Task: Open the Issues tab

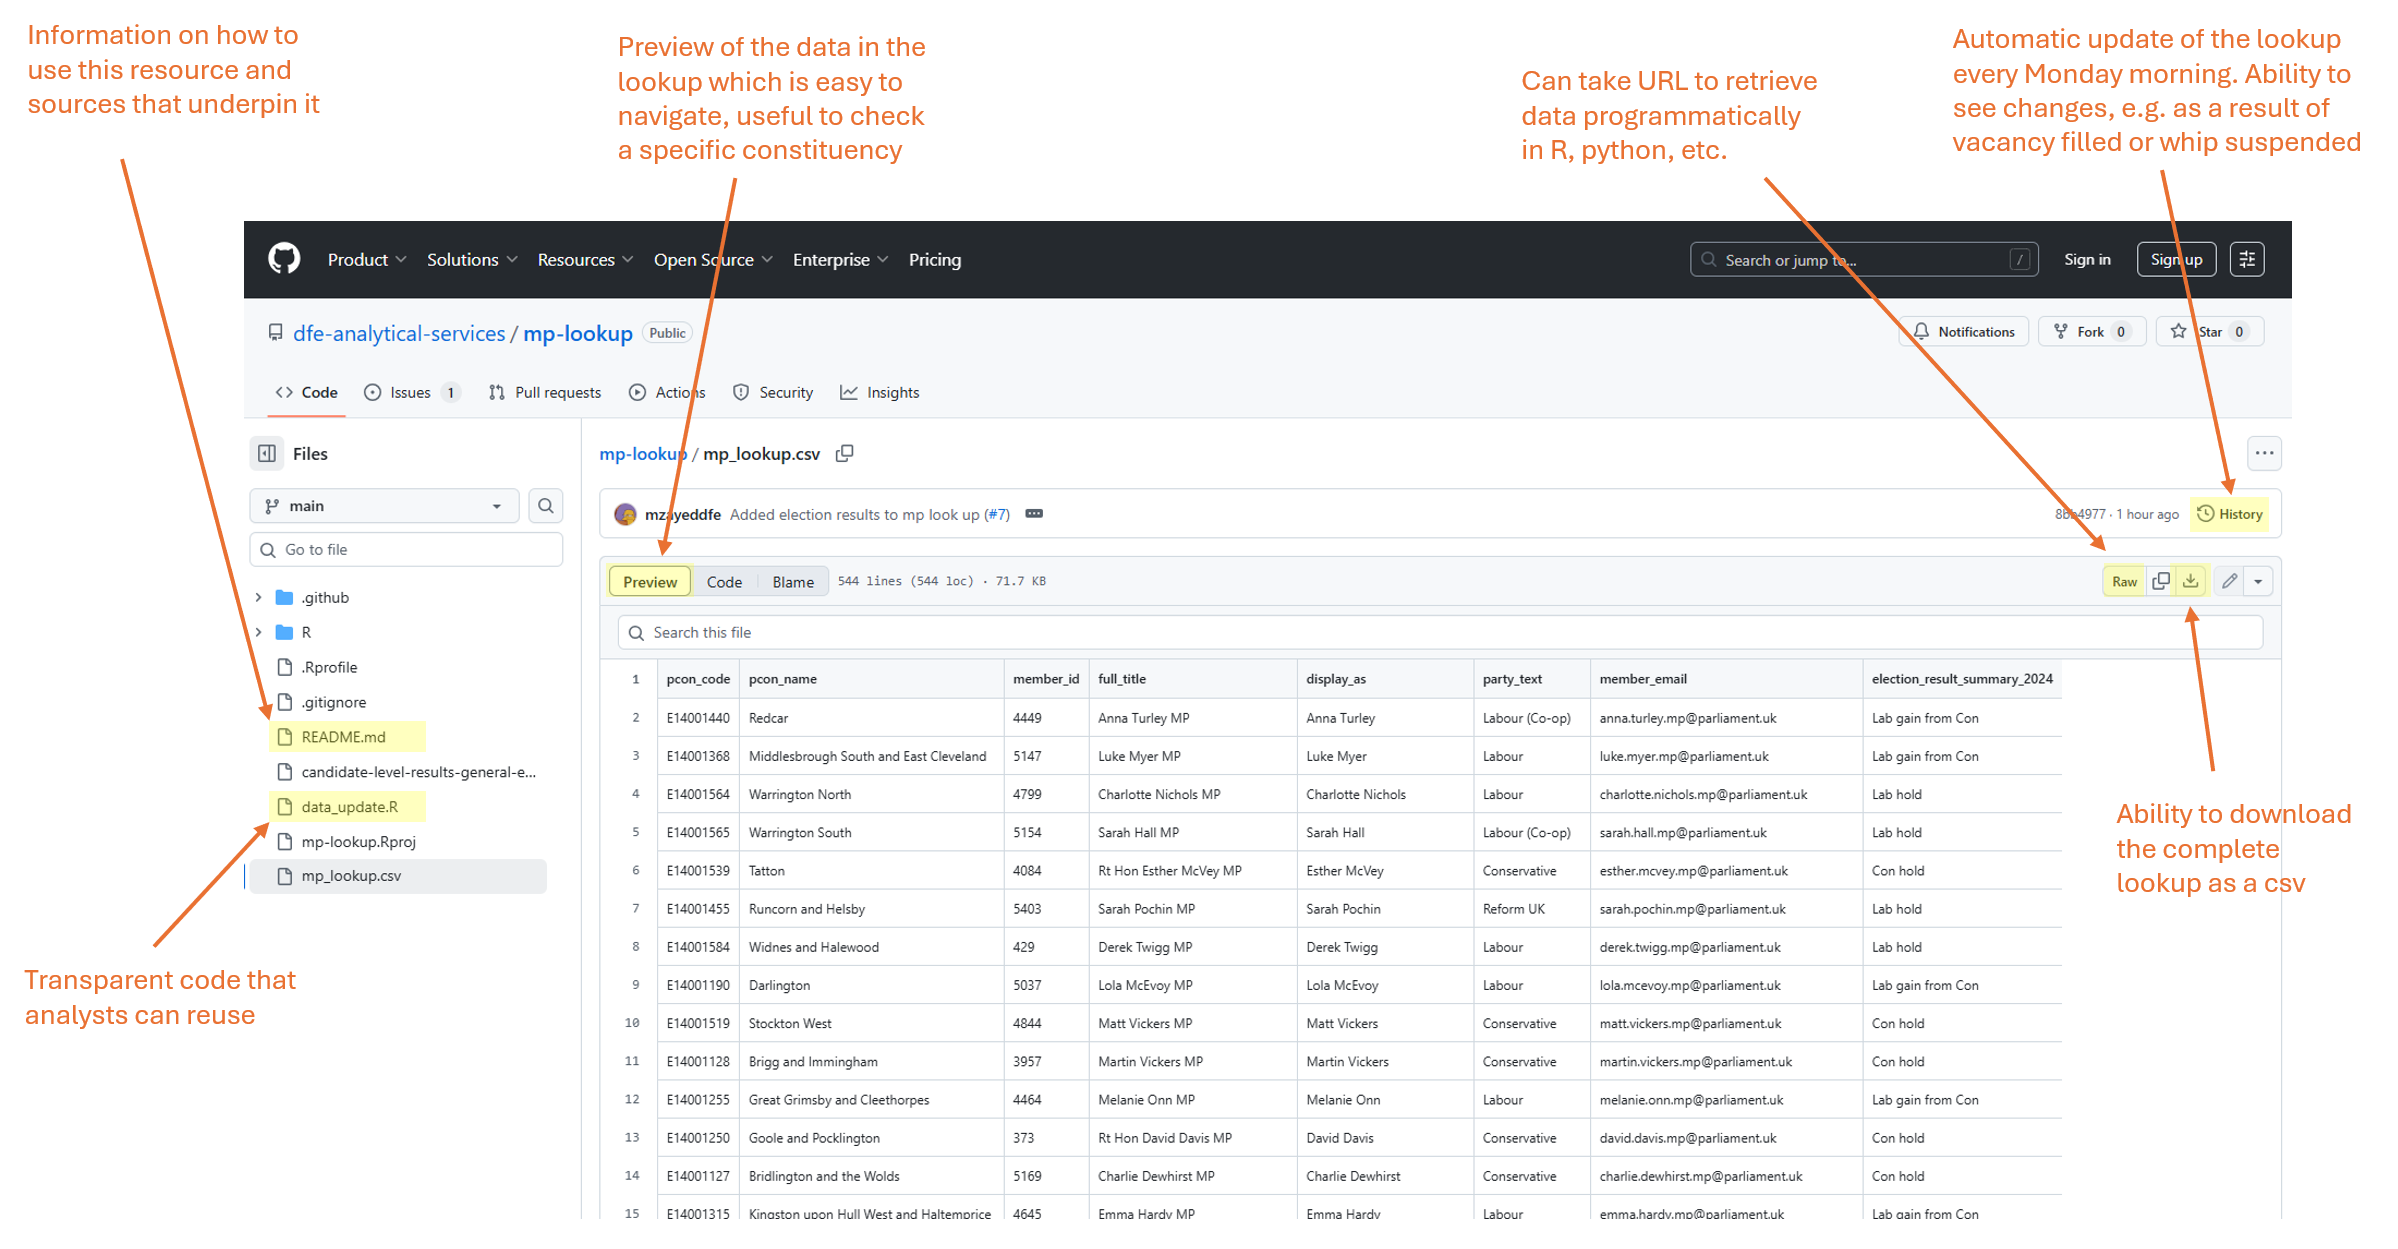Action: (x=412, y=393)
